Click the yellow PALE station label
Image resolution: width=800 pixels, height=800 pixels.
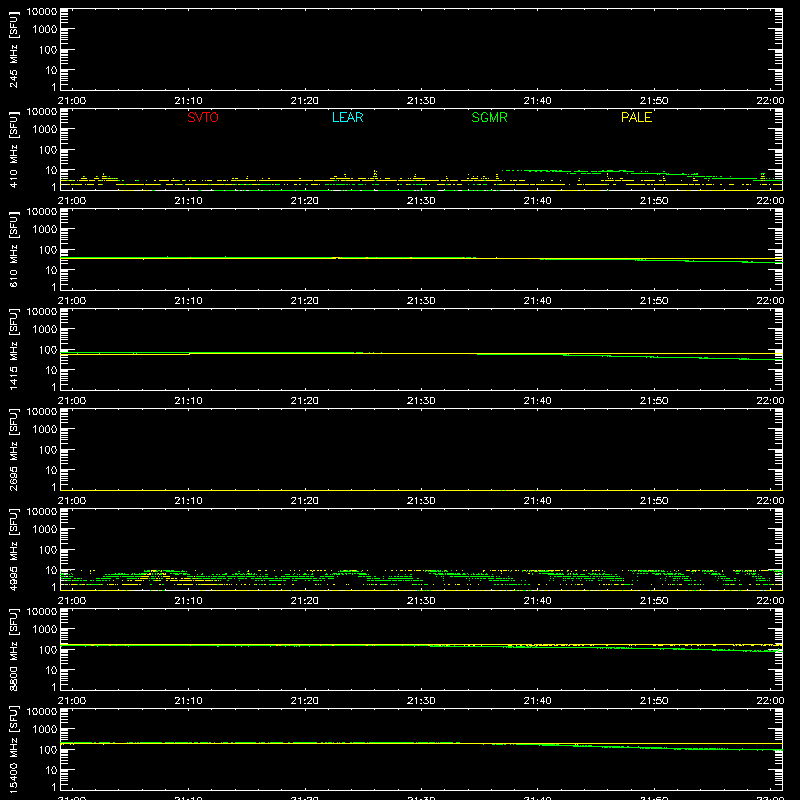coord(636,117)
